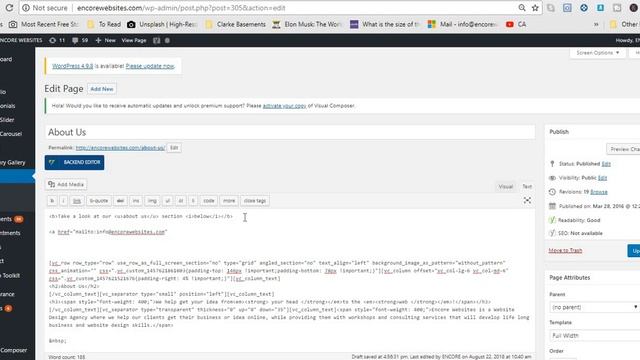Click the more quicktag button
Viewport: 640px width, 360px height.
(229, 201)
